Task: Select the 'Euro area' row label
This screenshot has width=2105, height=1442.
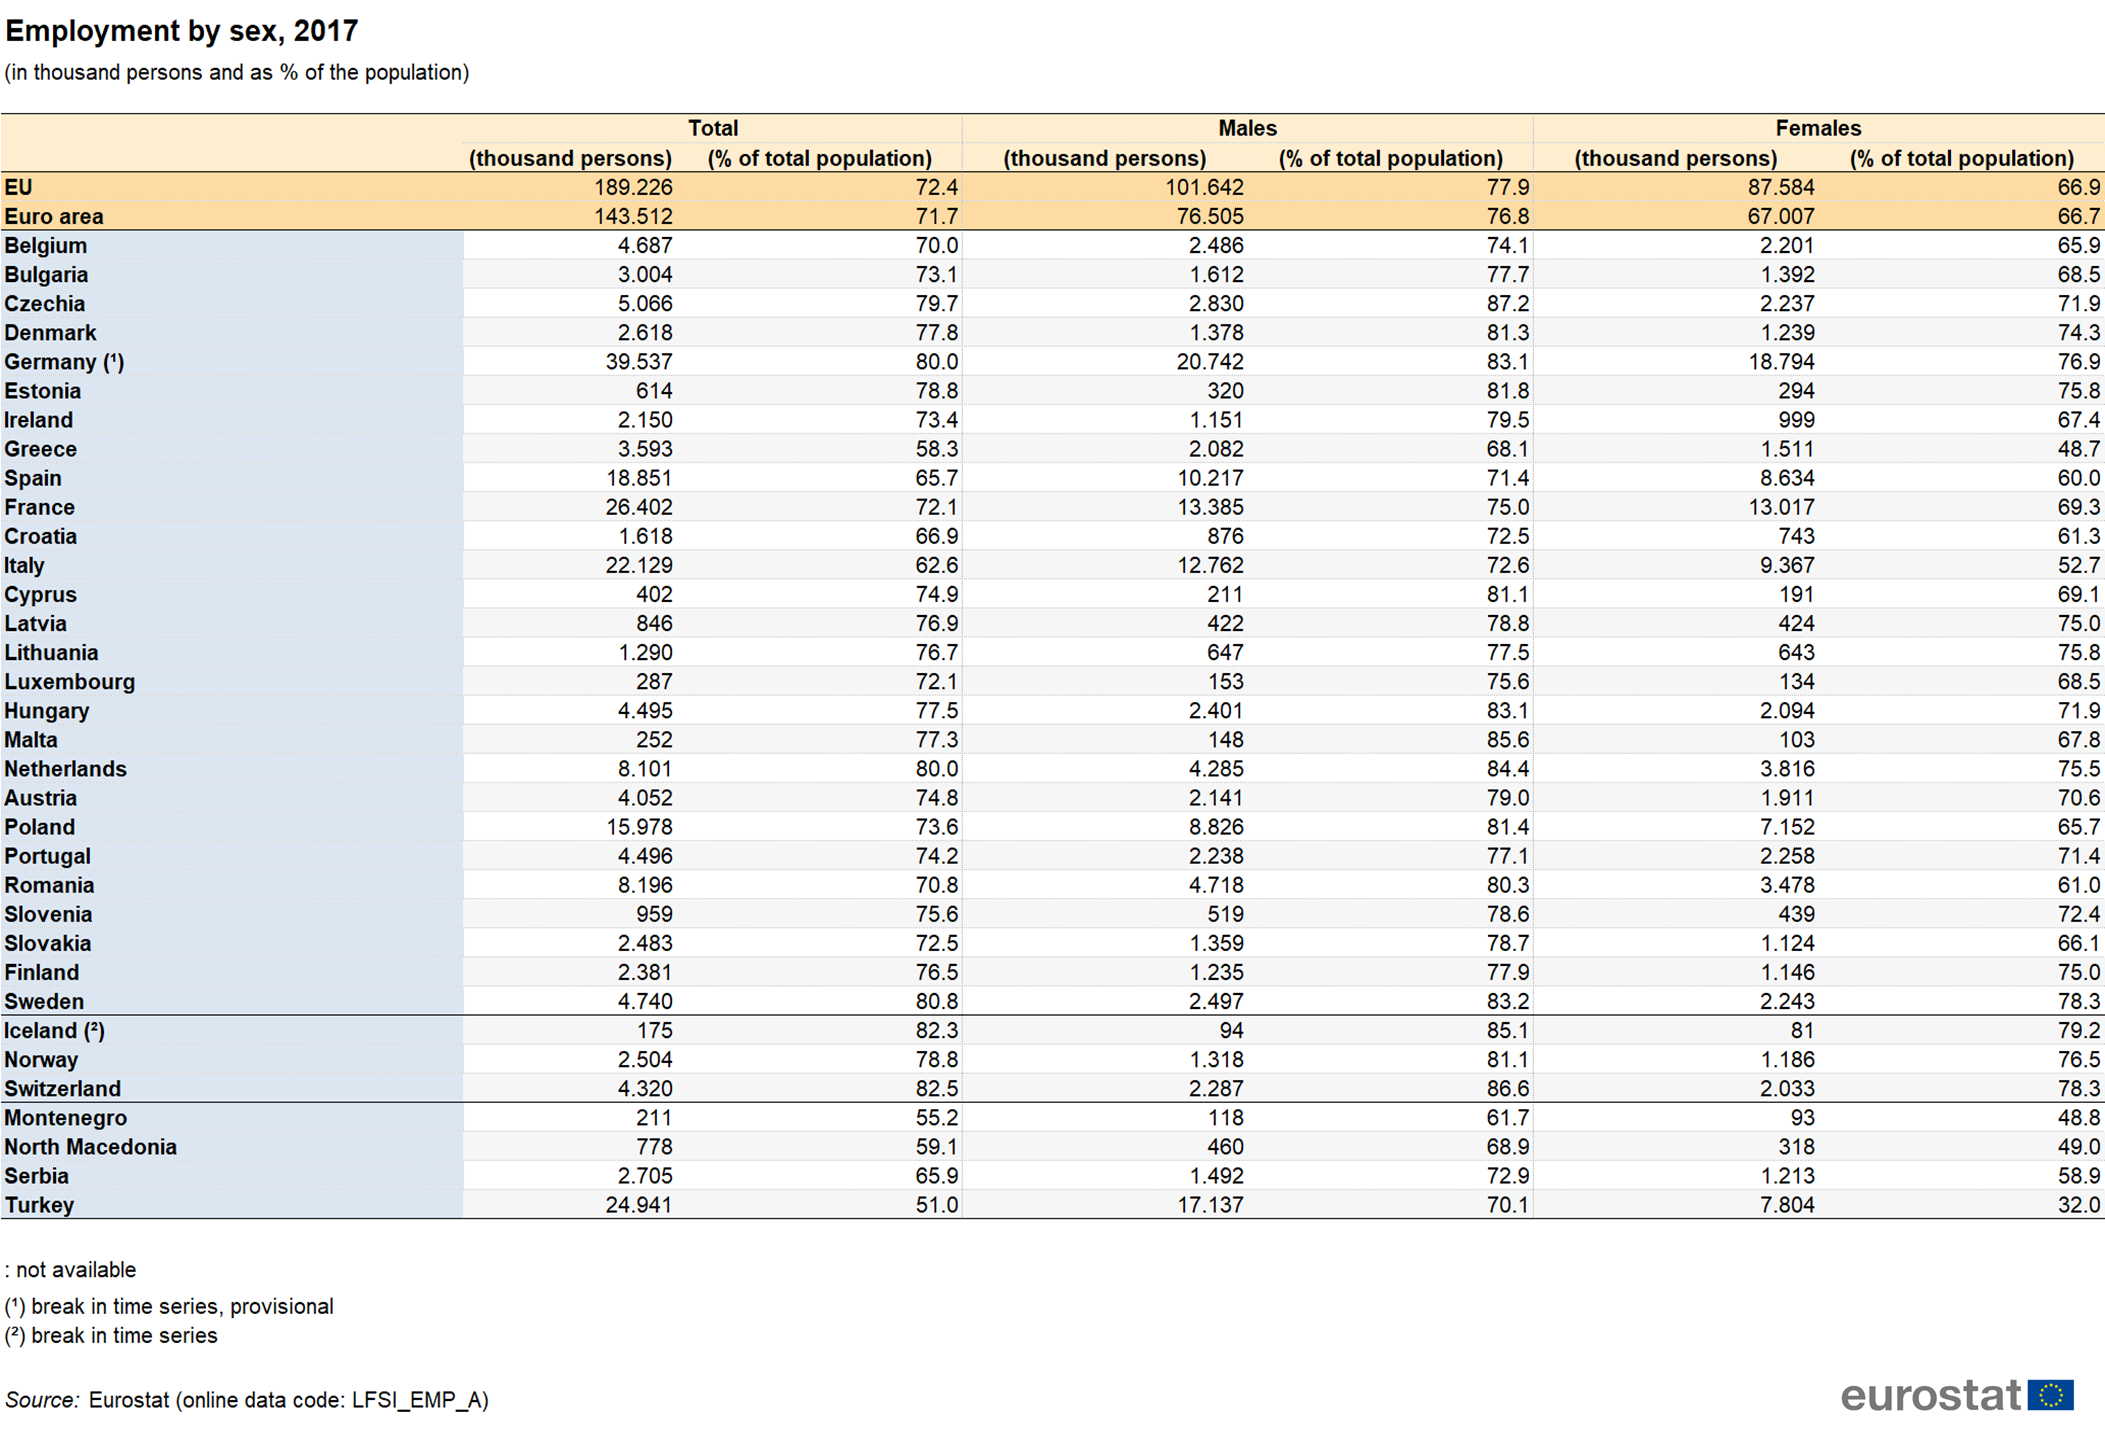Action: [x=54, y=216]
